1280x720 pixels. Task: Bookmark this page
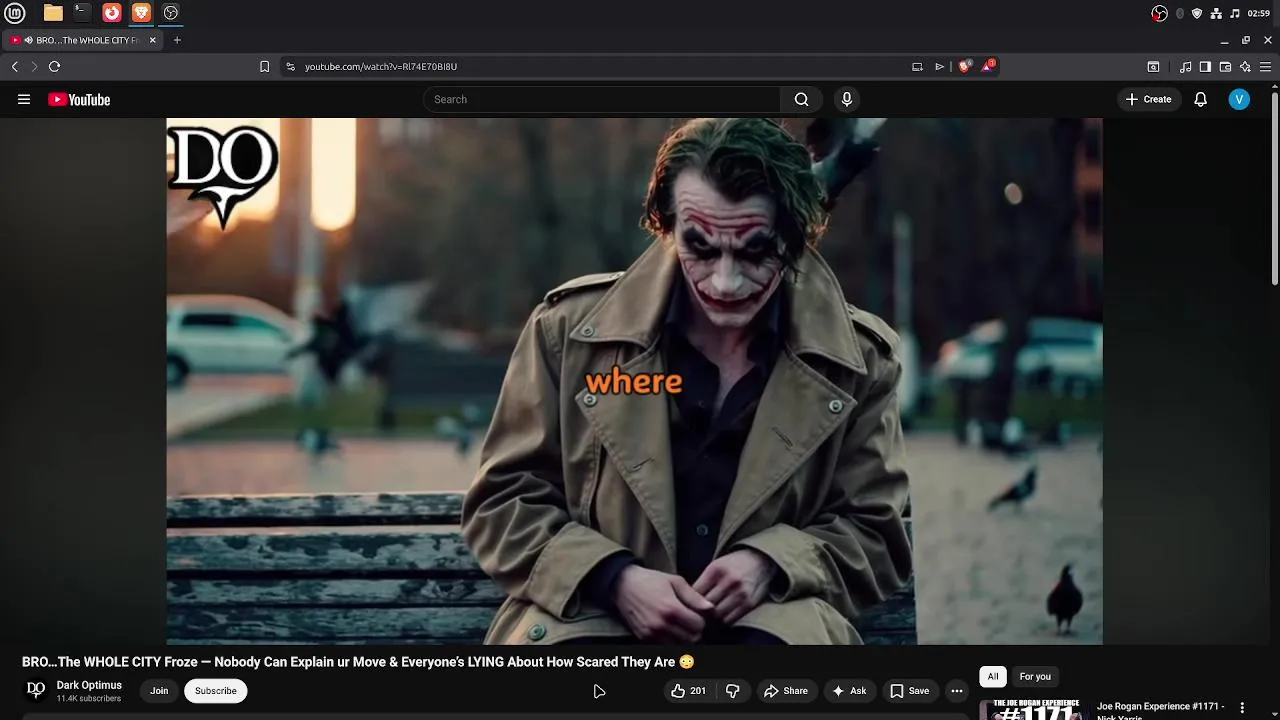click(264, 67)
